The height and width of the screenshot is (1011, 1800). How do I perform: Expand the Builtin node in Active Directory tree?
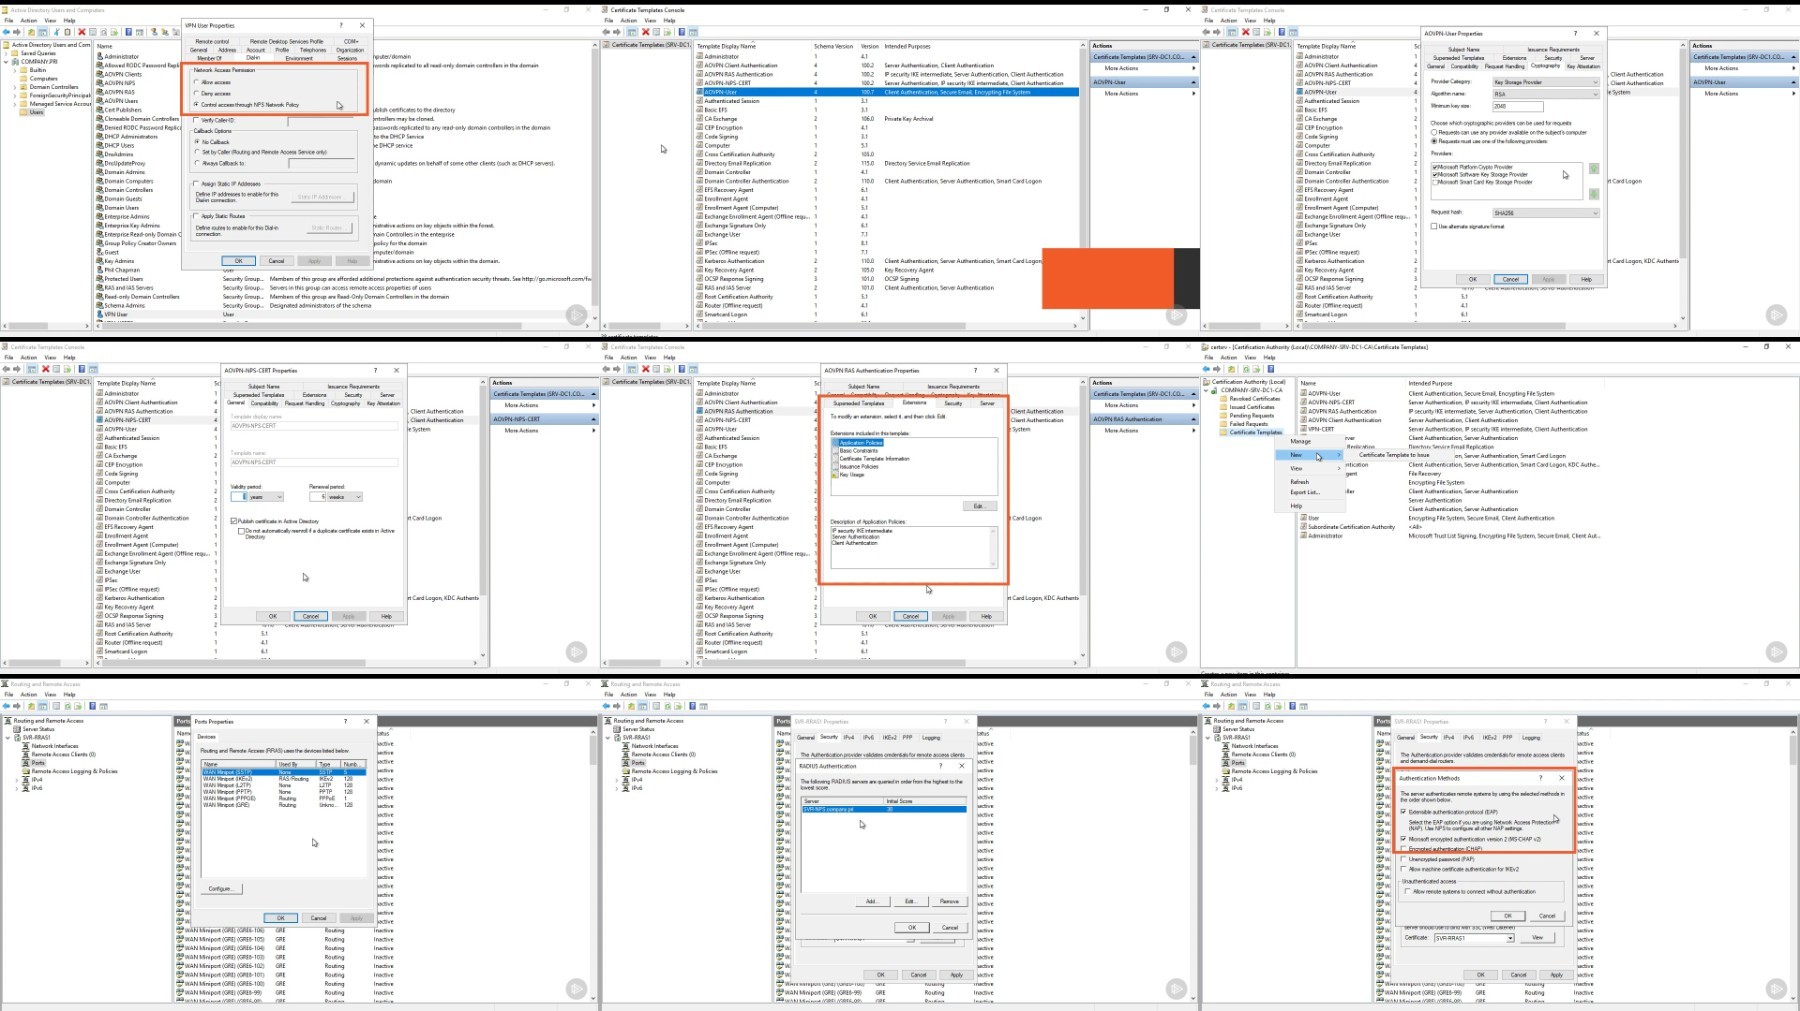tap(15, 70)
